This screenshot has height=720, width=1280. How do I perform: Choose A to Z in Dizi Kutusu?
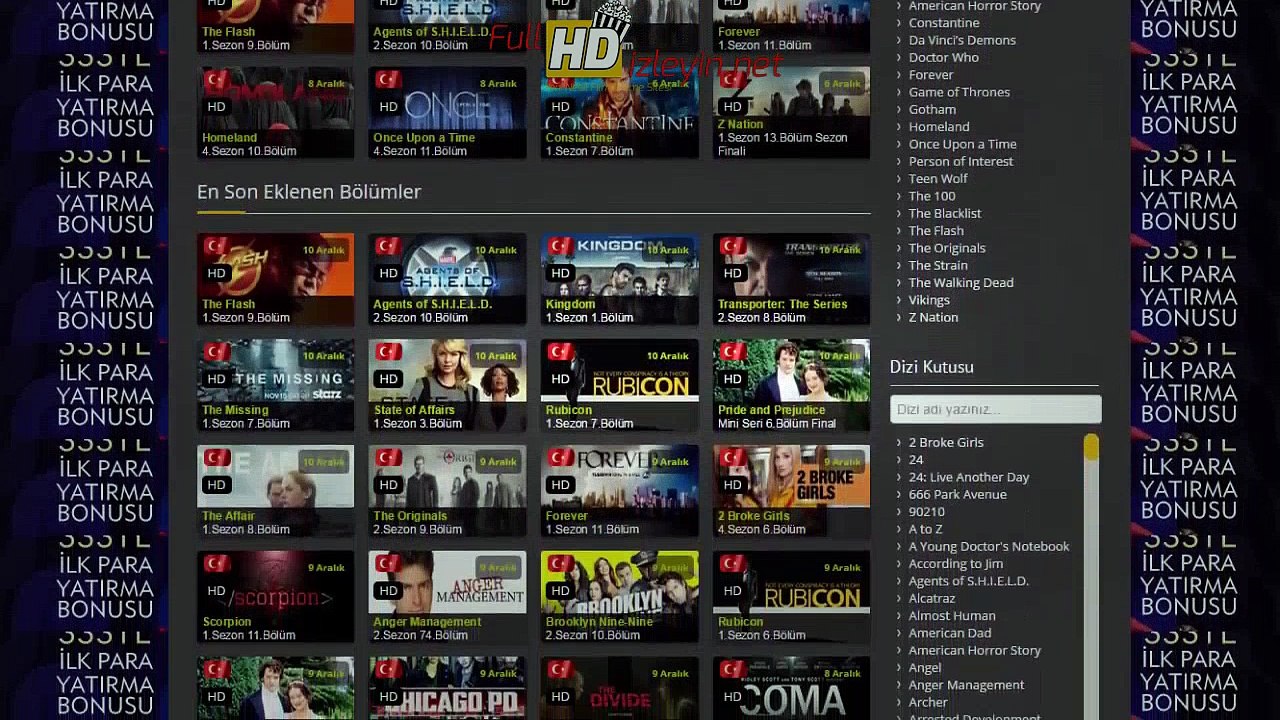pyautogui.click(x=925, y=529)
